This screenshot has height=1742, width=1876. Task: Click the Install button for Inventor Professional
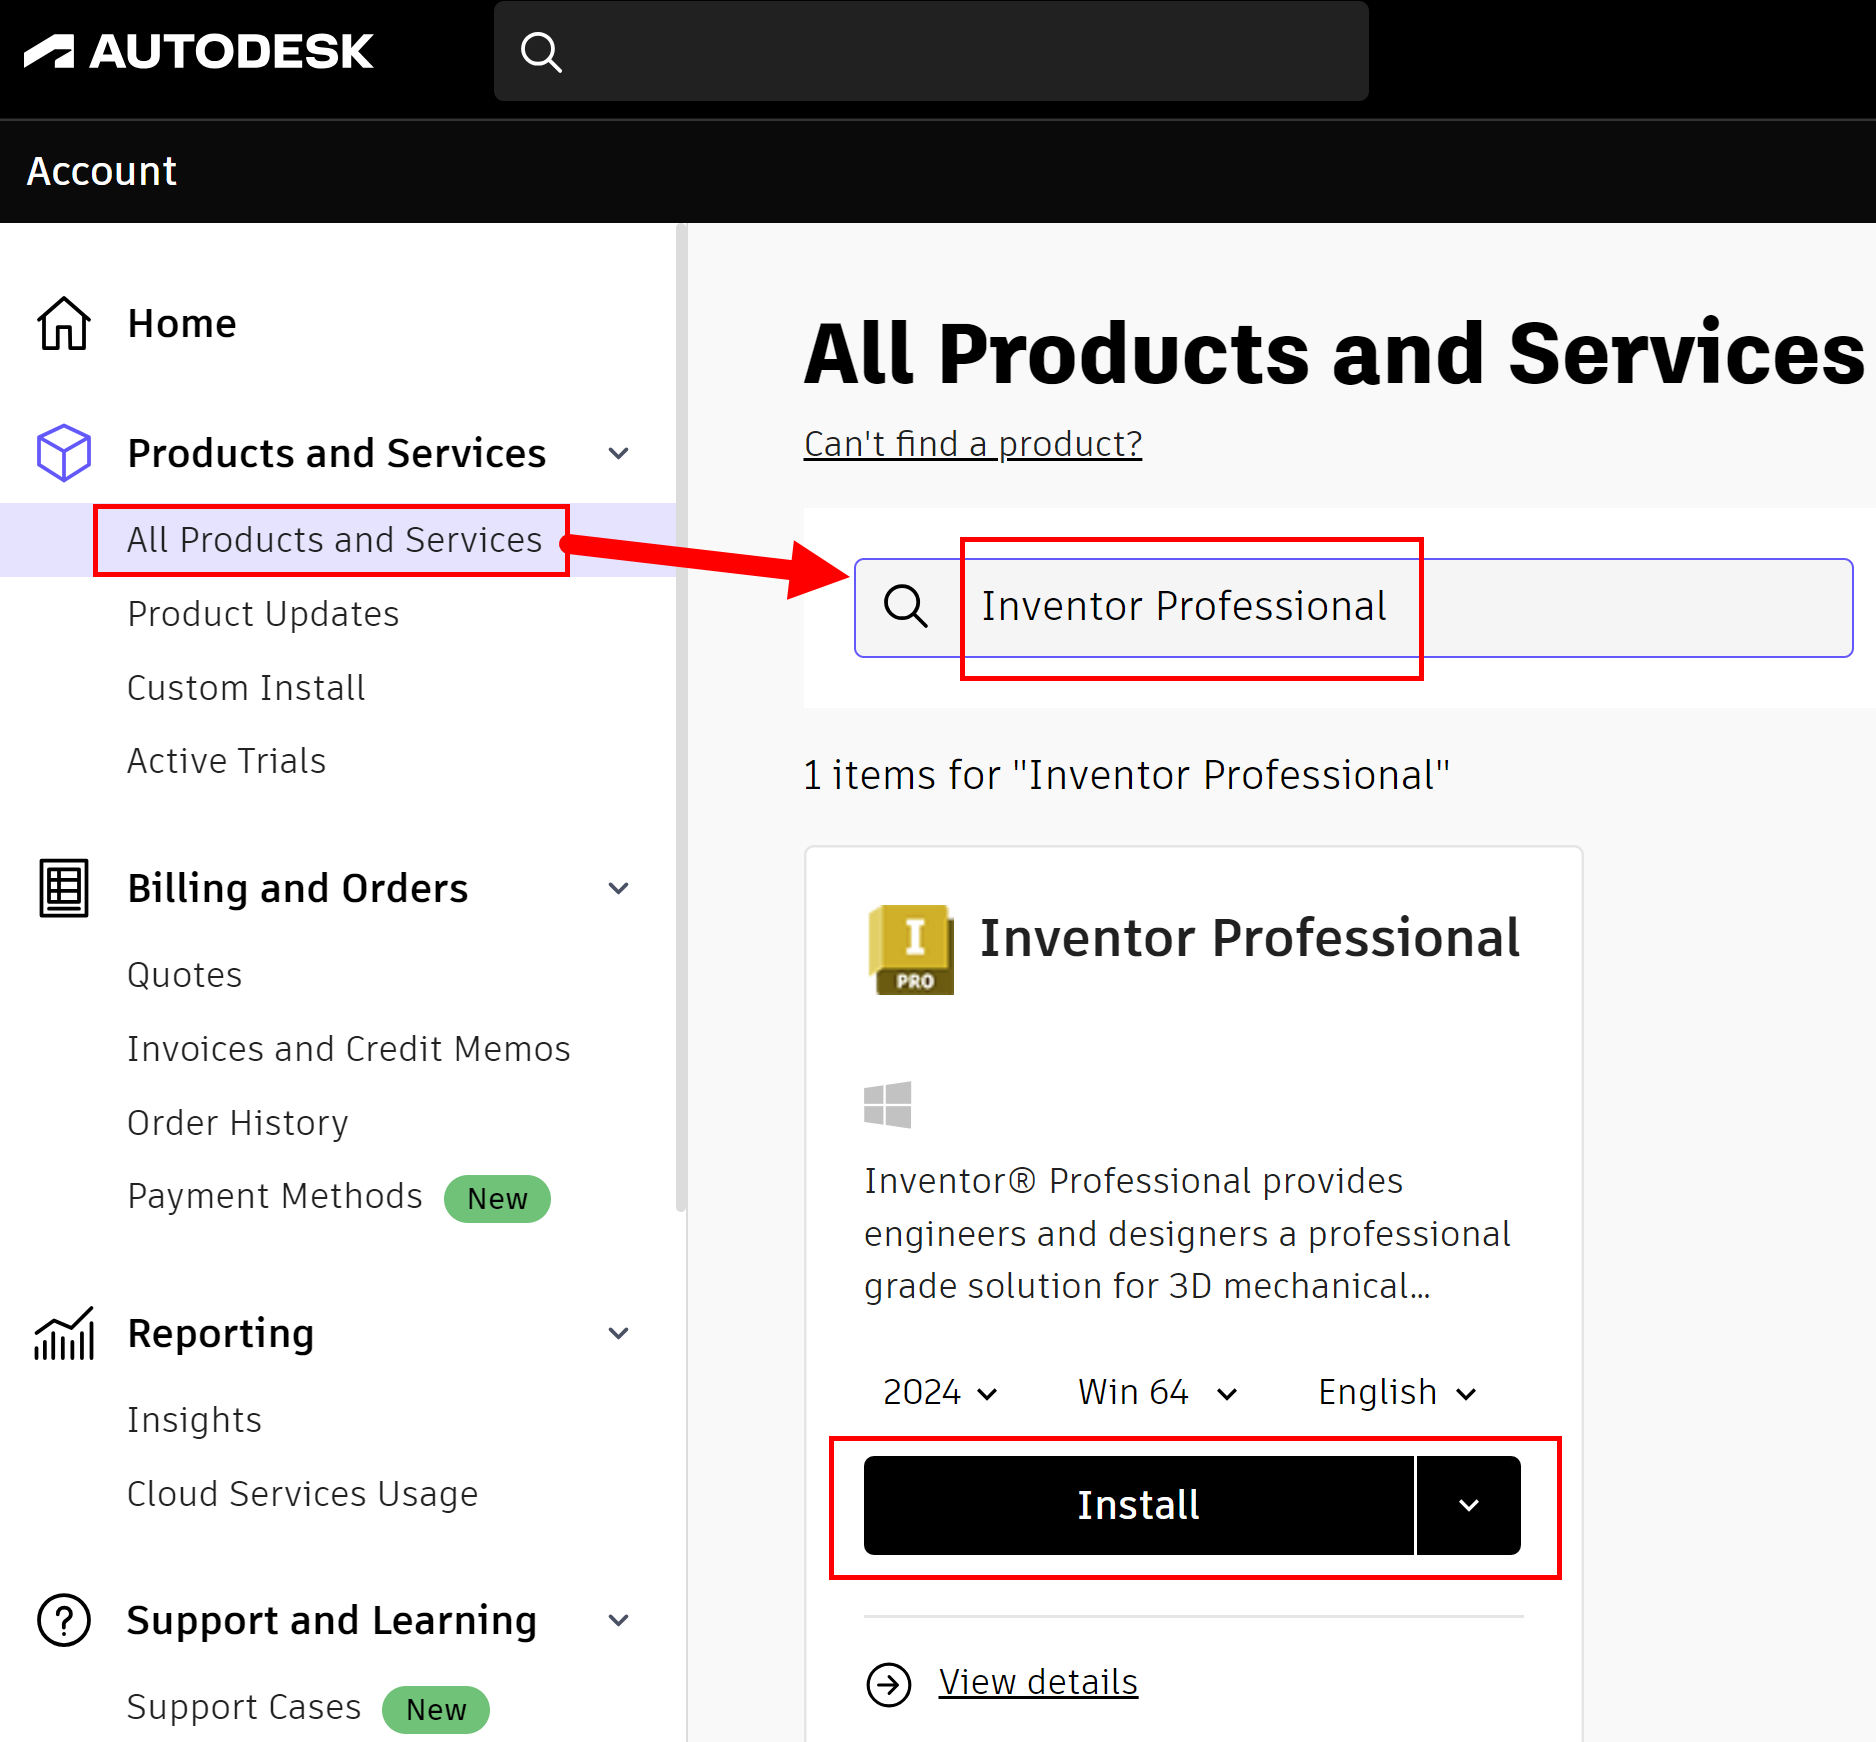pyautogui.click(x=1137, y=1505)
